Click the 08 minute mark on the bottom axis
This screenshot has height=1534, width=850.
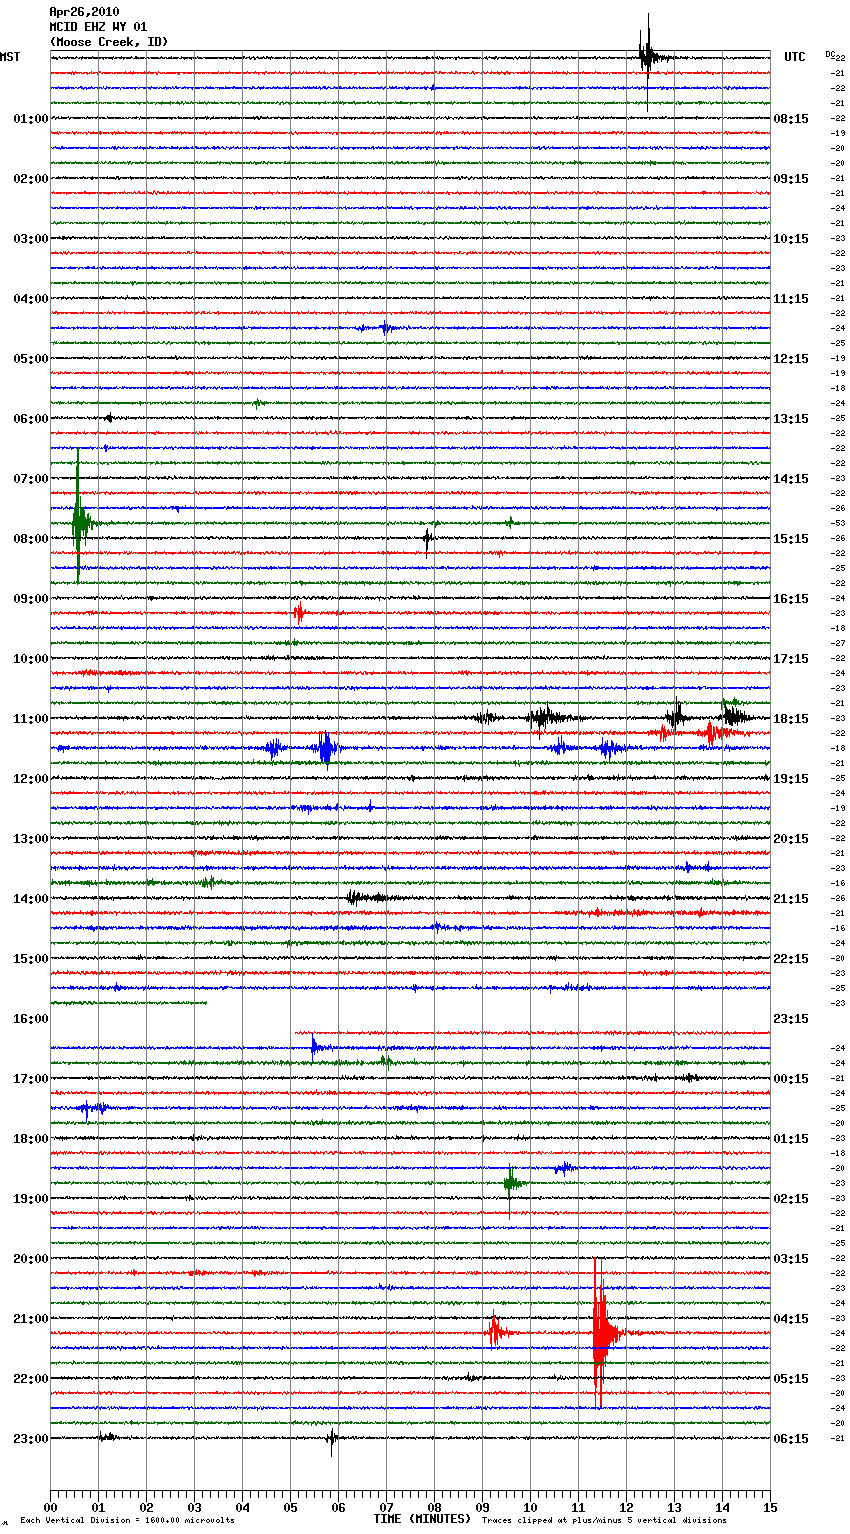tap(434, 1507)
